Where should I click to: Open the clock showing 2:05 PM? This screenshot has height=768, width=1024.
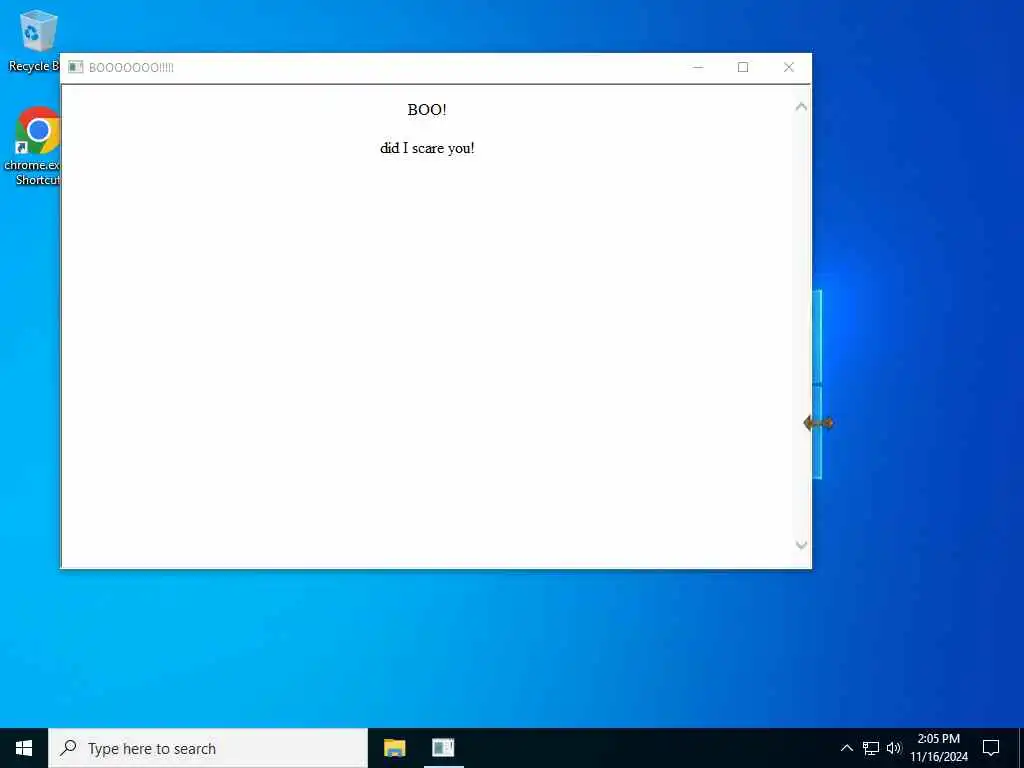[938, 748]
